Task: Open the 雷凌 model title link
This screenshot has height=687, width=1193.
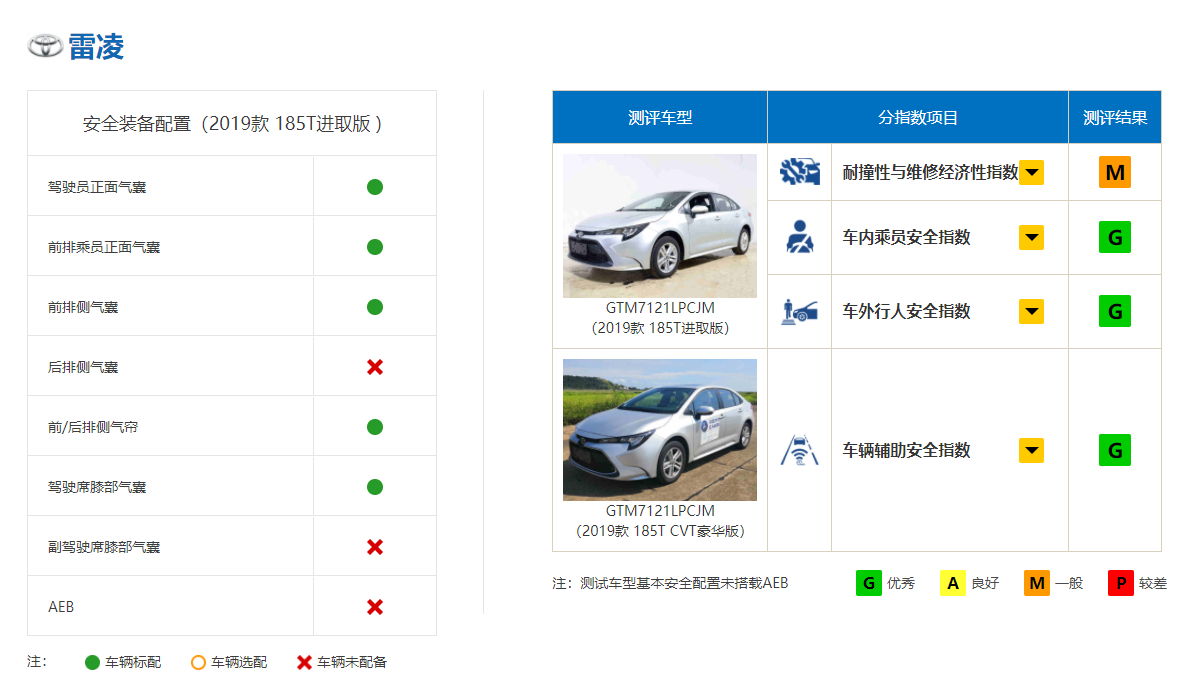Action: (x=96, y=47)
